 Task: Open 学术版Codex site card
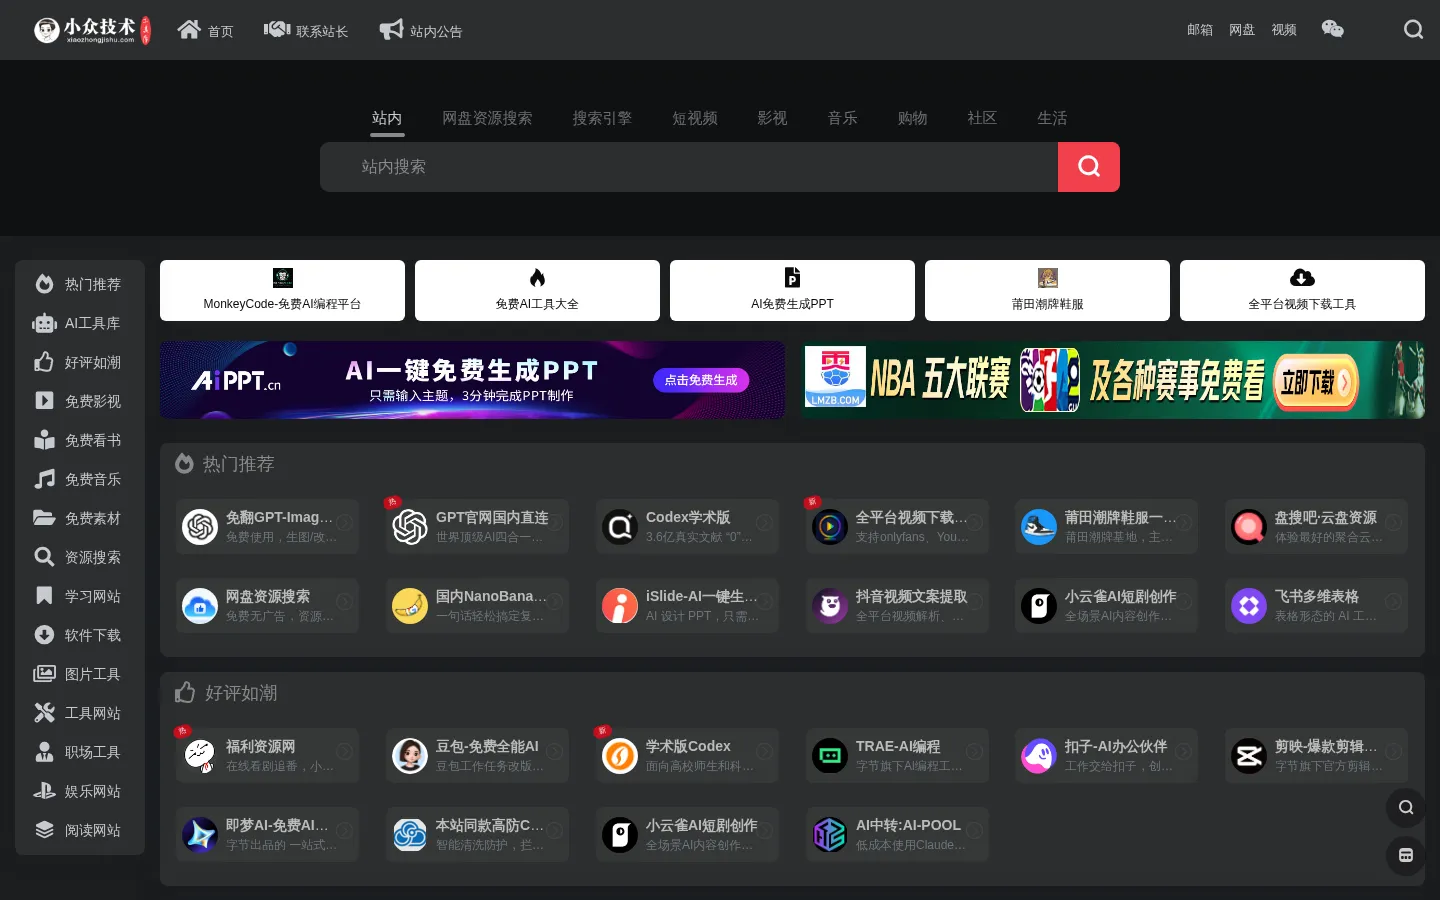[x=687, y=755]
